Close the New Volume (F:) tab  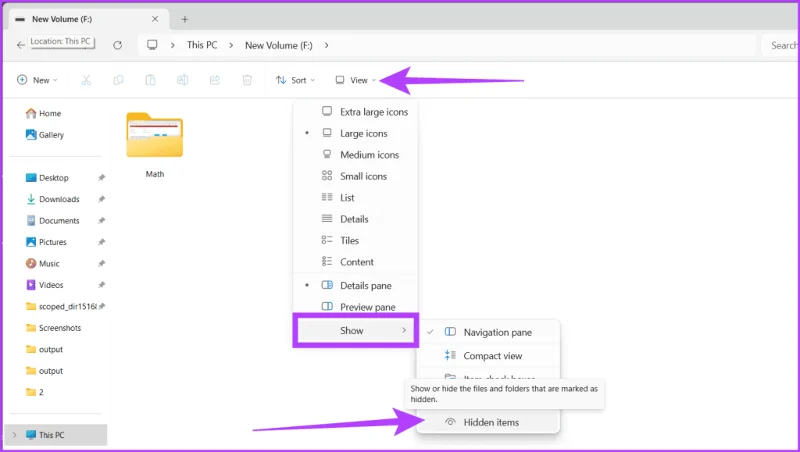[155, 19]
